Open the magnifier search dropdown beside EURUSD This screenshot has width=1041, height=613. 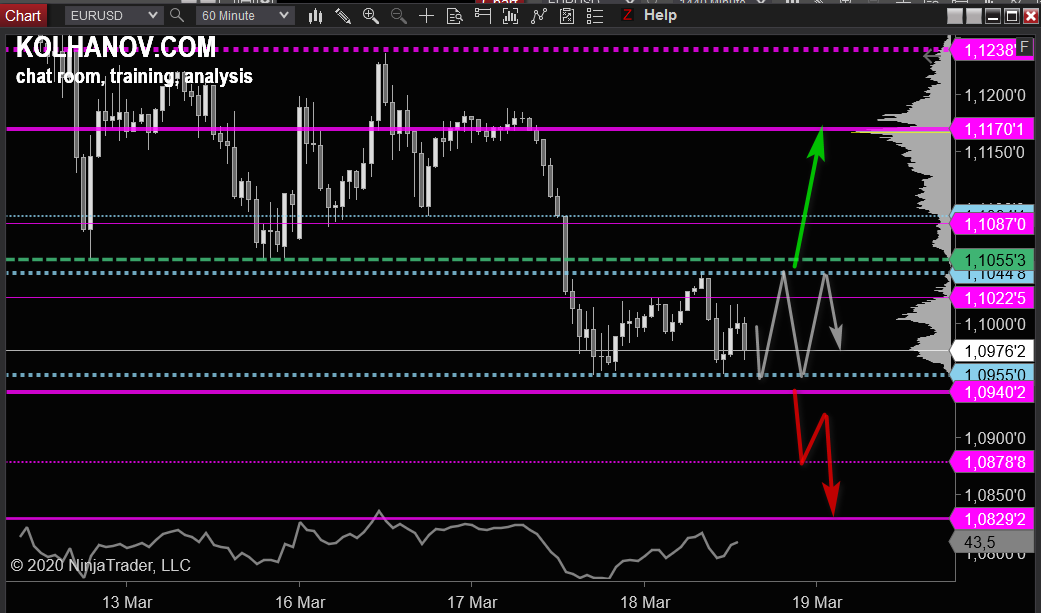click(176, 15)
